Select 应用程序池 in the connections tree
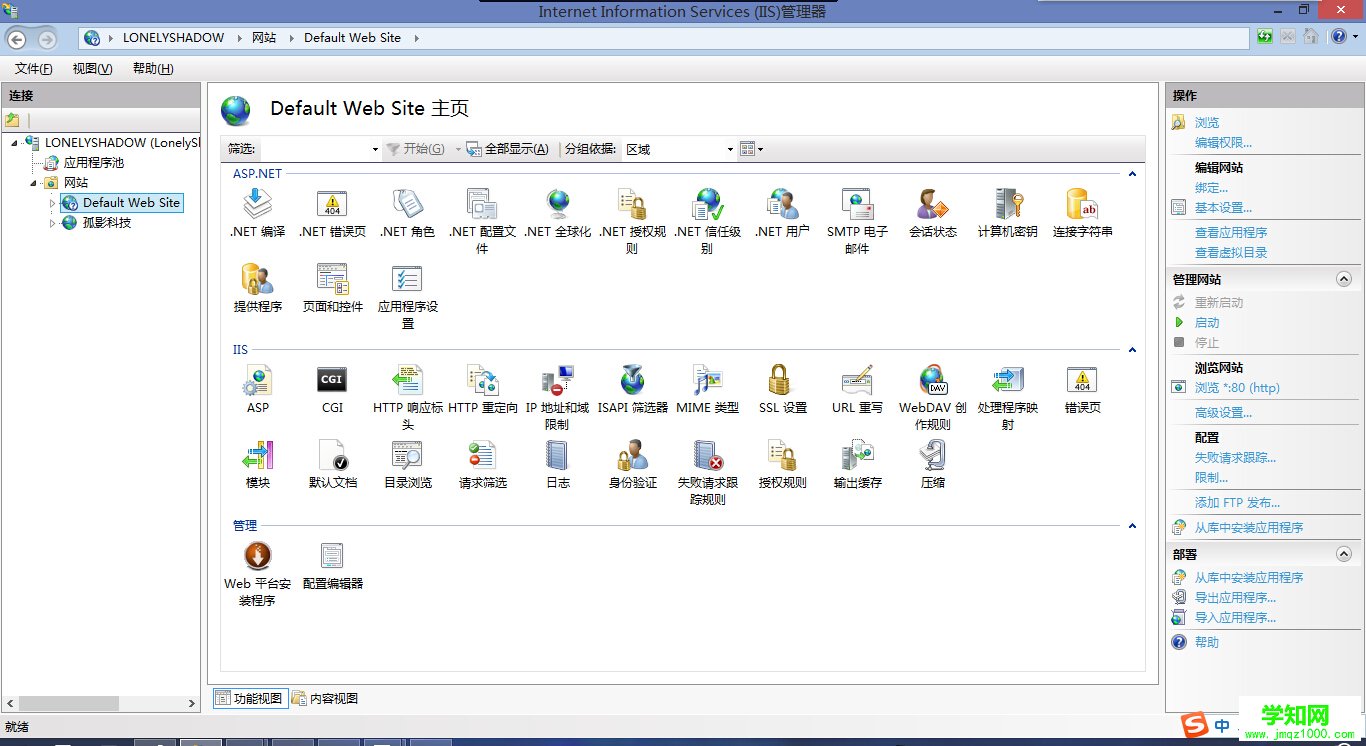This screenshot has height=746, width=1366. click(x=94, y=163)
